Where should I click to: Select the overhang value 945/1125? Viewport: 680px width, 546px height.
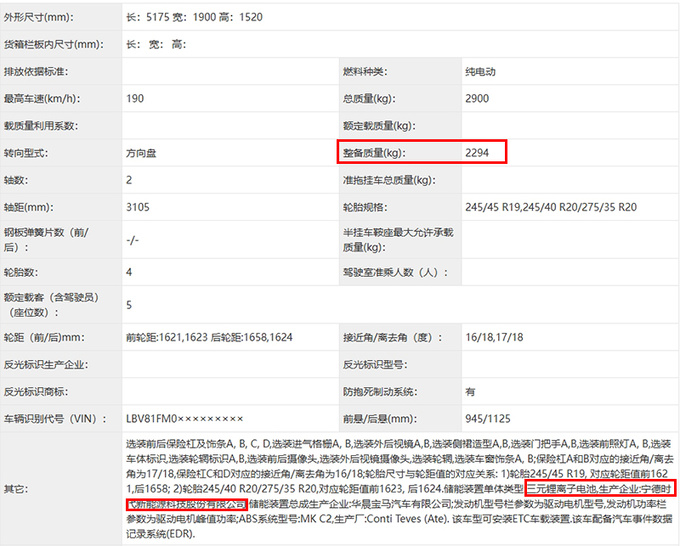pos(488,419)
